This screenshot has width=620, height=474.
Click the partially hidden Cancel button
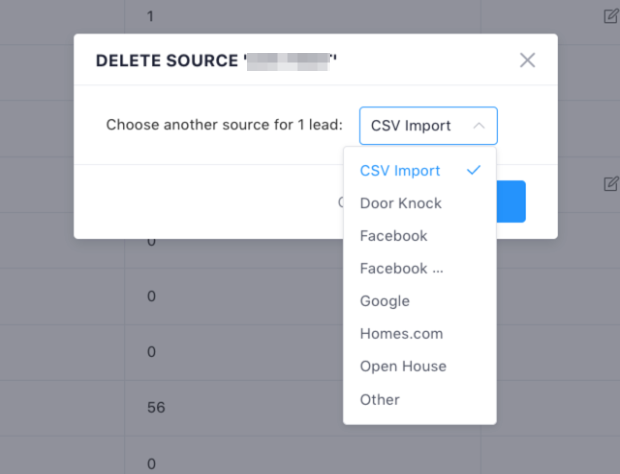[340, 202]
